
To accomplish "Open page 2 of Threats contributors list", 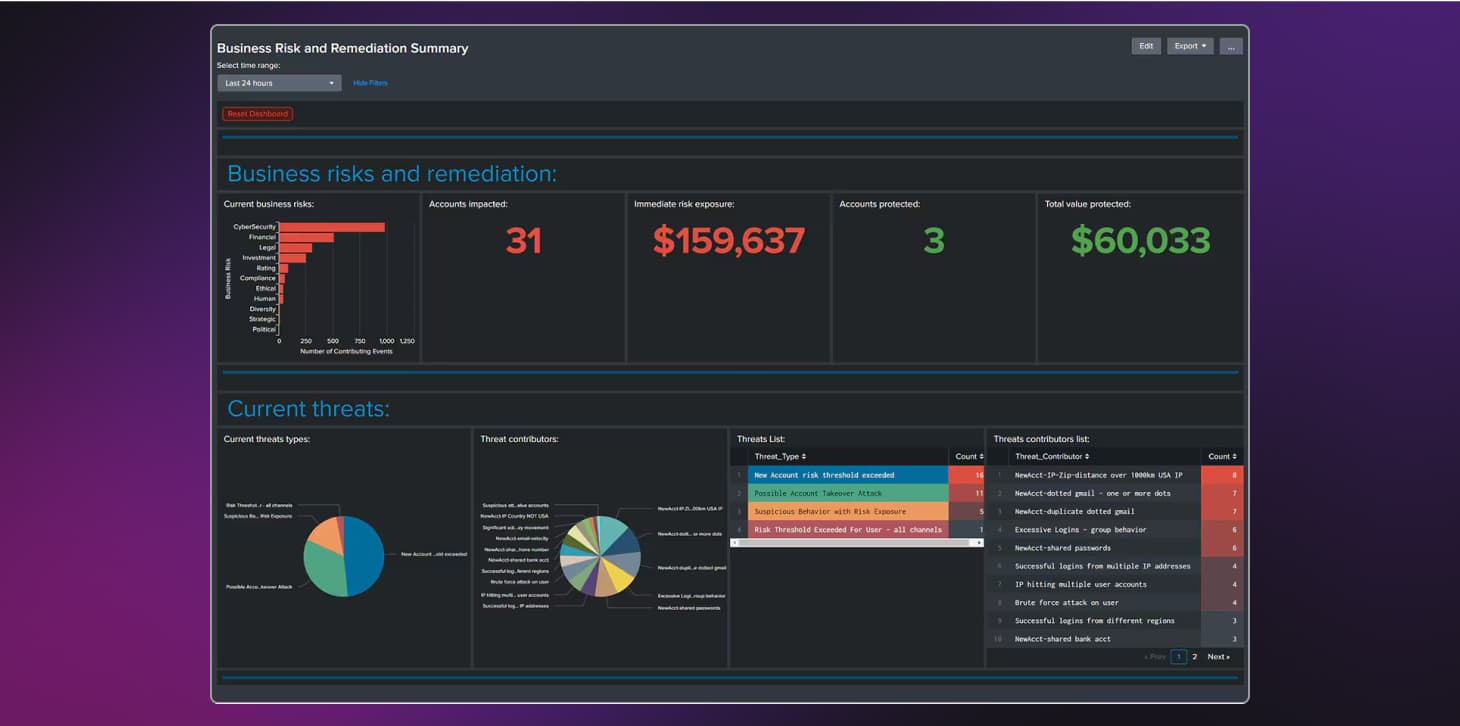I will coord(1193,656).
